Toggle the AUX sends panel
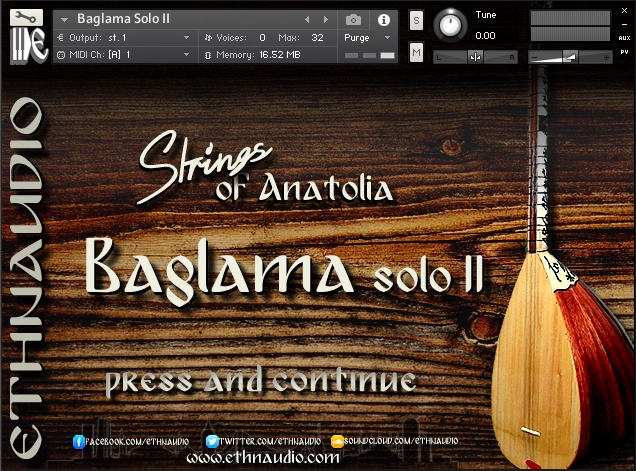636x471 pixels. pos(624,38)
